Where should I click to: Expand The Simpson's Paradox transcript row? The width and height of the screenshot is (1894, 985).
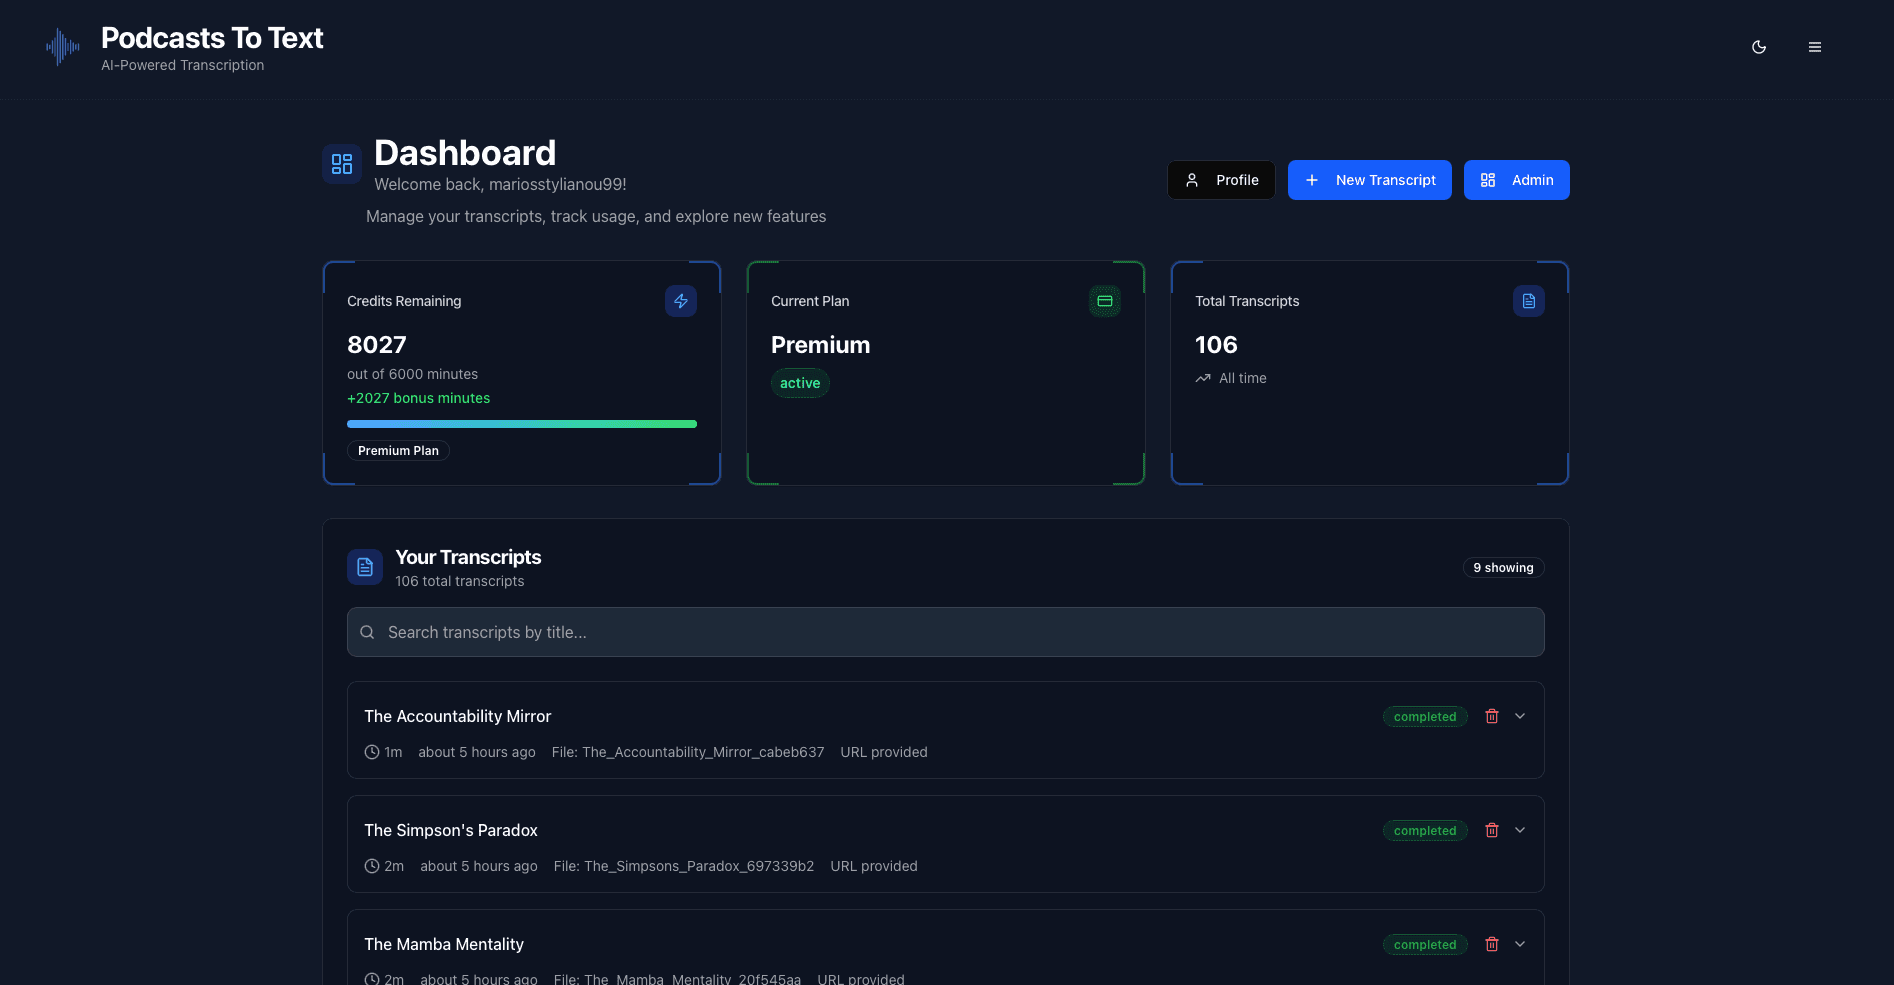click(x=1520, y=830)
